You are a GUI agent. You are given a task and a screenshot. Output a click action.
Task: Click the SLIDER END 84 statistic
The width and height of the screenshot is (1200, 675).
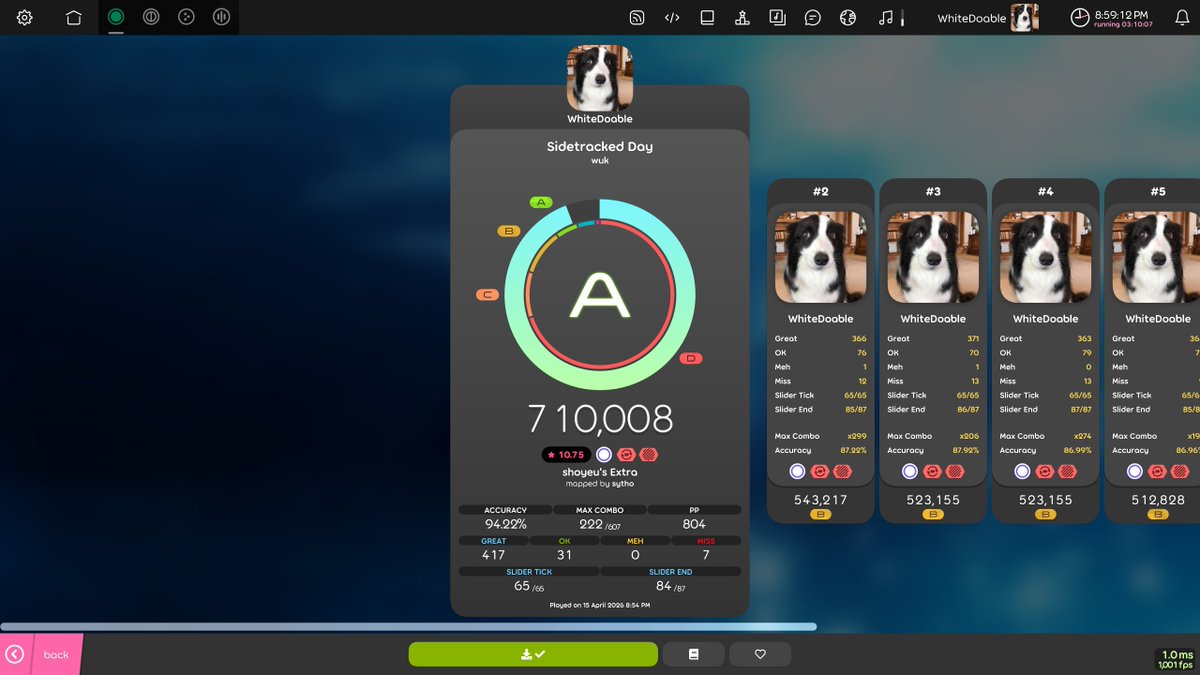tap(670, 579)
